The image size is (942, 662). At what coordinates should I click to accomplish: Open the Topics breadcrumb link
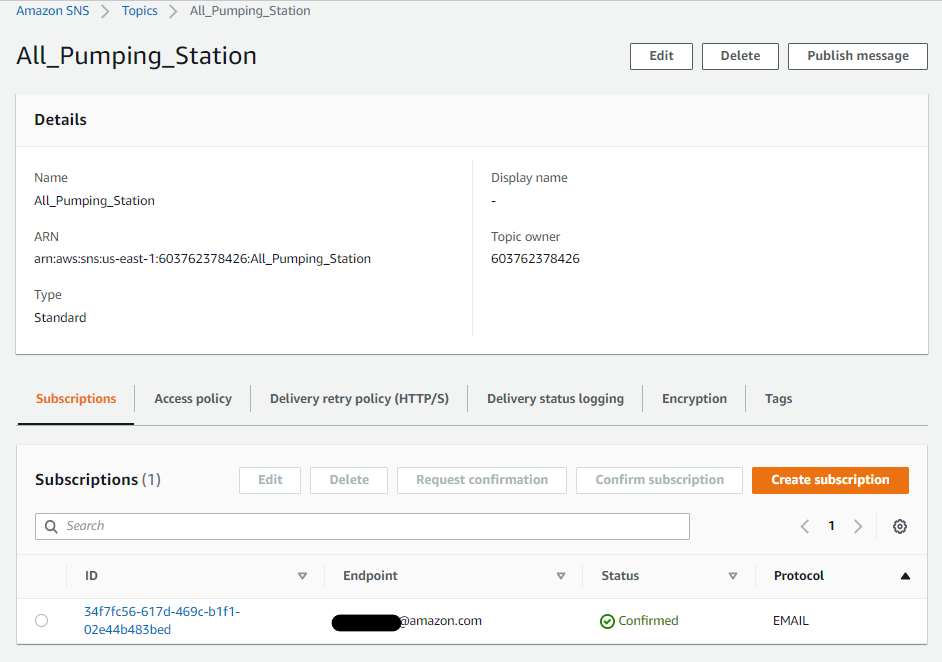click(x=139, y=11)
